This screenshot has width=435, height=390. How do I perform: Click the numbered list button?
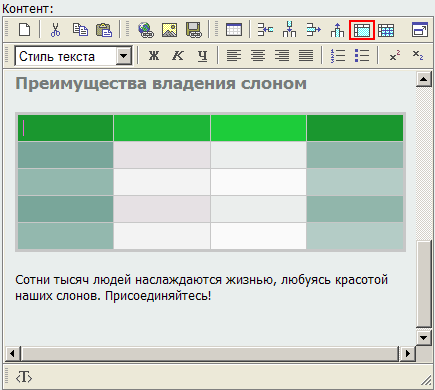pos(337,56)
